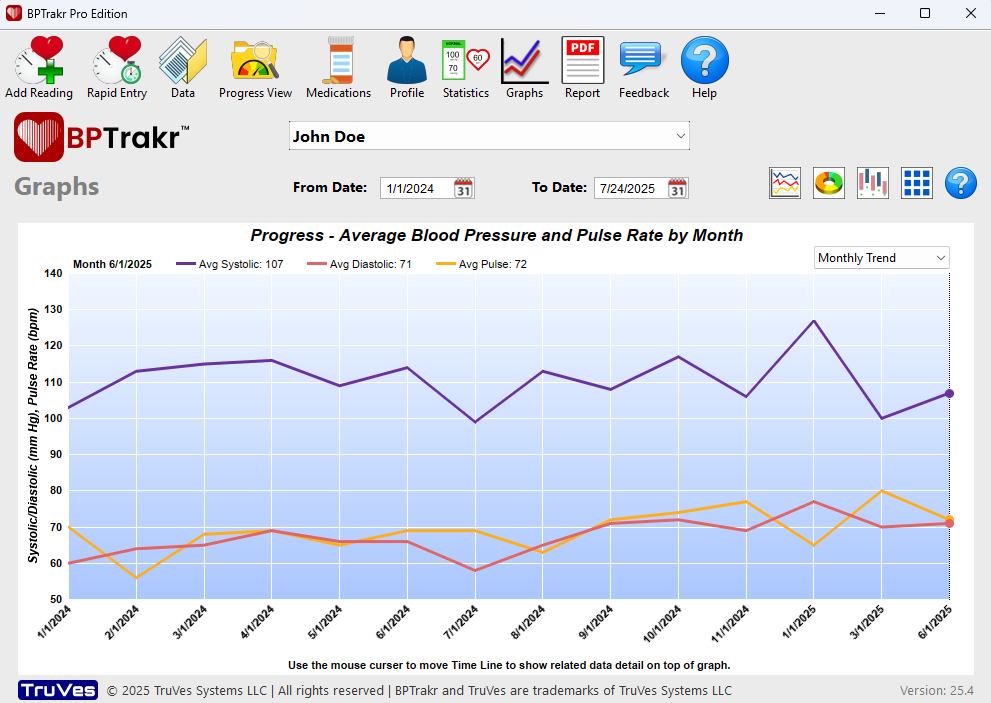Open the Feedback form
Viewport: 991px width, 703px height.
643,67
